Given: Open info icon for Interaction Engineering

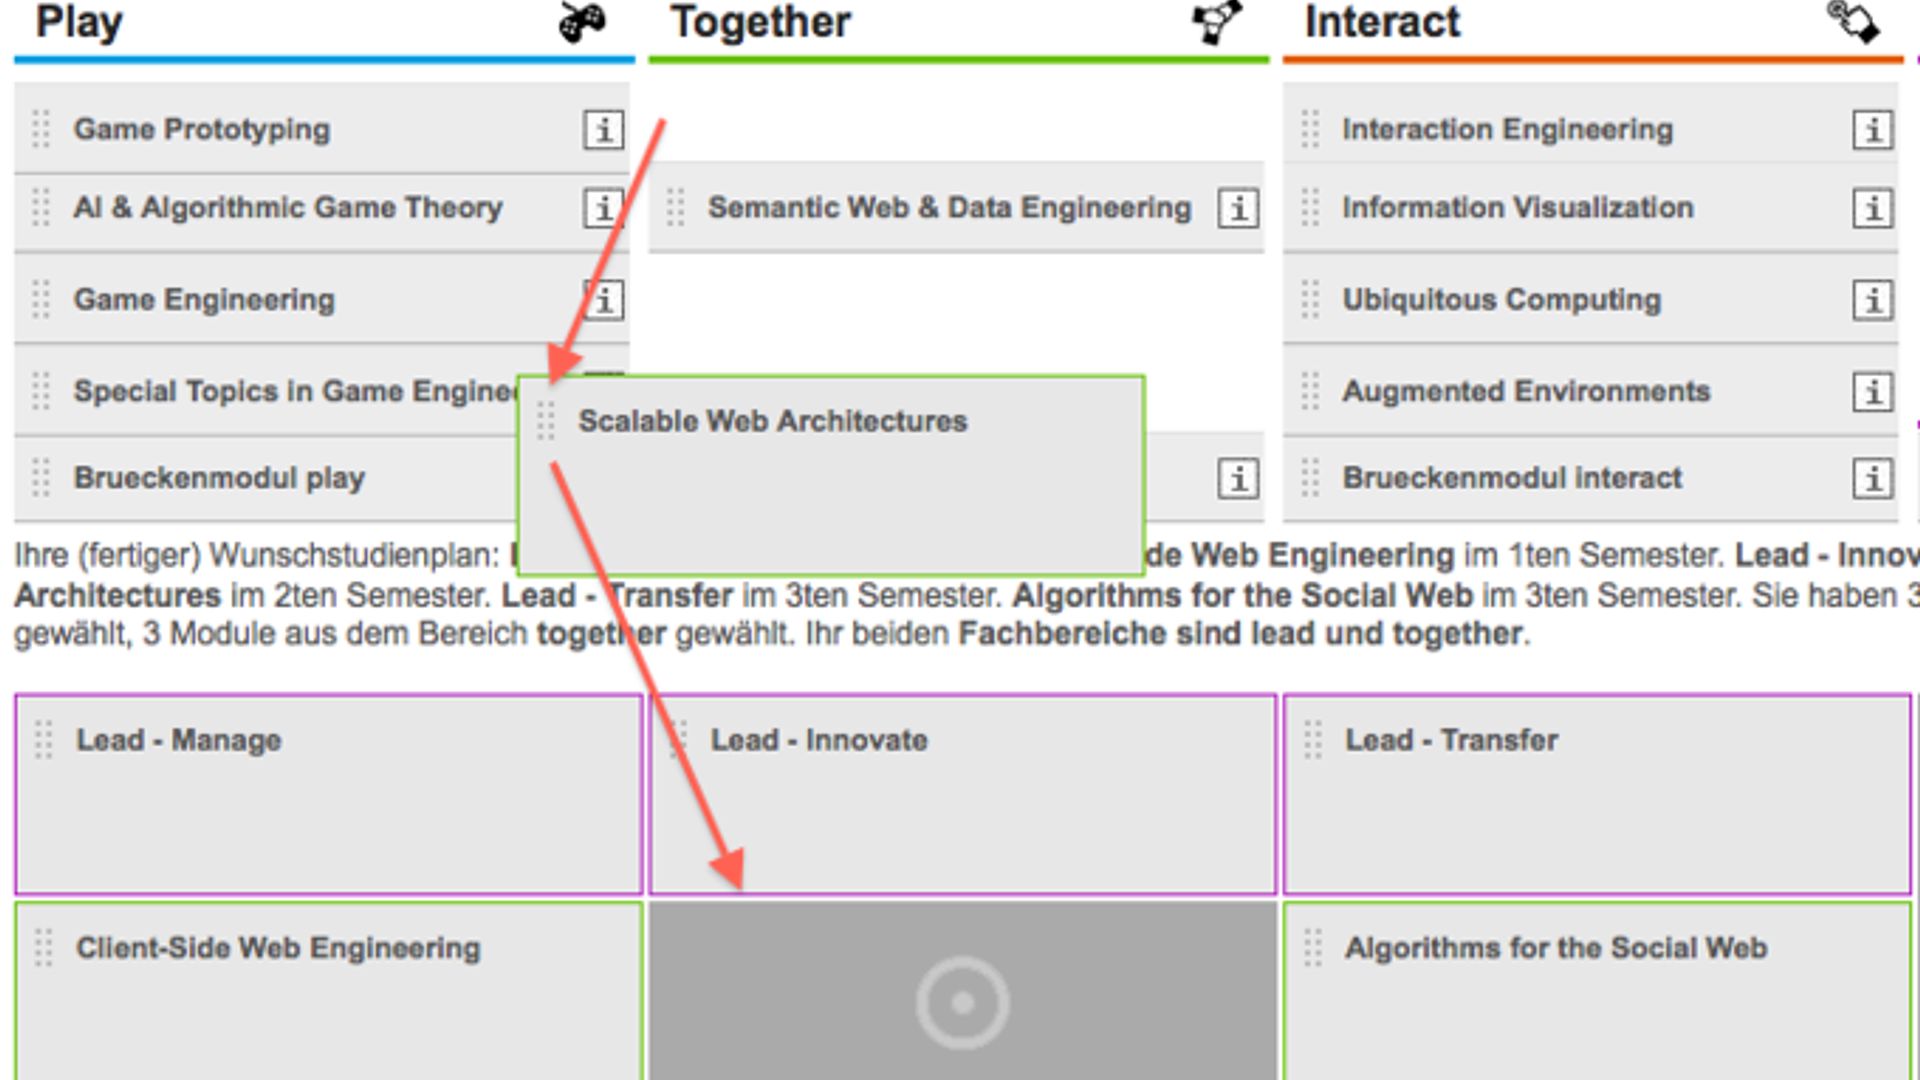Looking at the screenshot, I should tap(1873, 130).
